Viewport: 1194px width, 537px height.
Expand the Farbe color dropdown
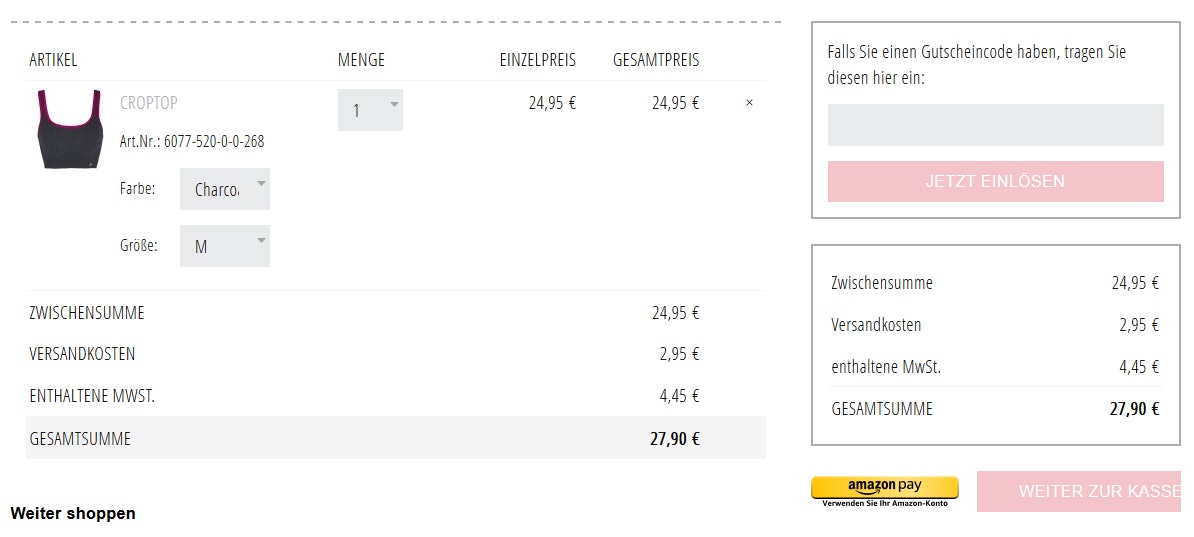pyautogui.click(x=225, y=189)
